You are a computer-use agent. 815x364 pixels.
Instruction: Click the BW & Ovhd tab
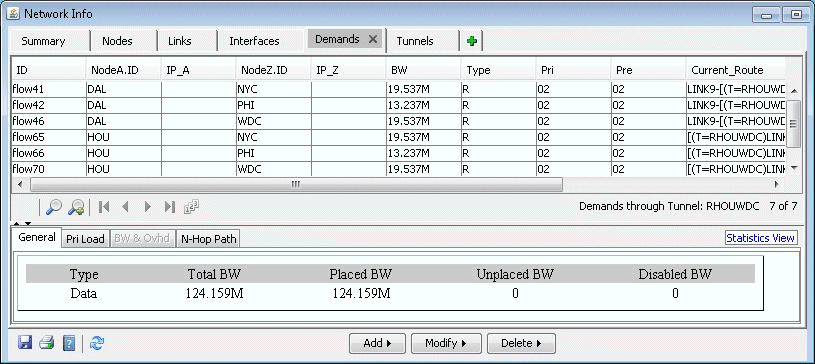pos(142,239)
